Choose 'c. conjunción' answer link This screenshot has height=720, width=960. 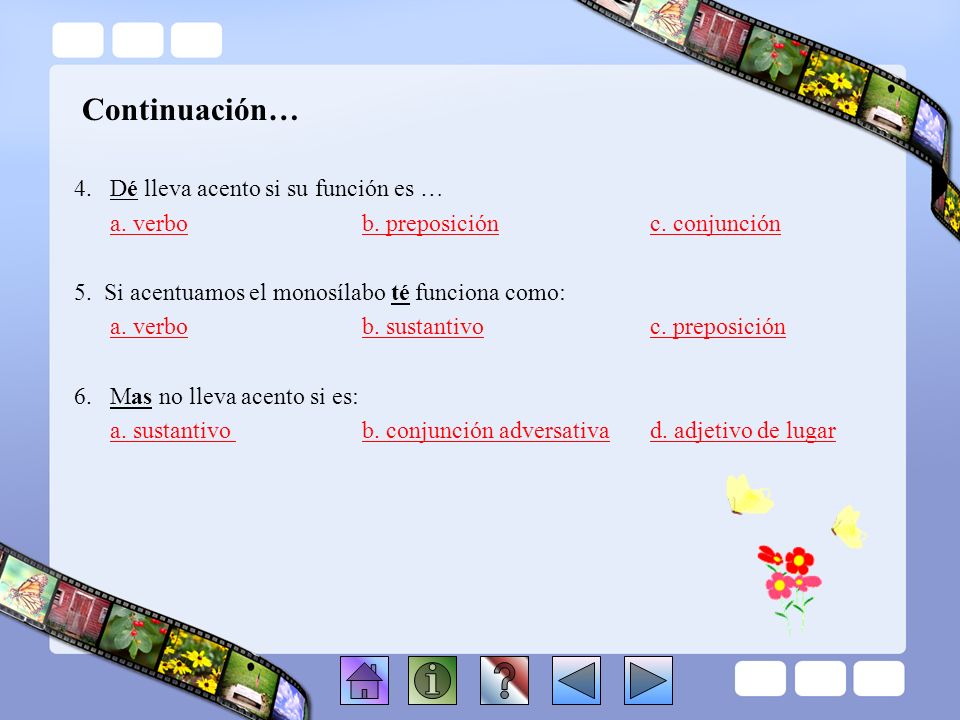coord(715,224)
